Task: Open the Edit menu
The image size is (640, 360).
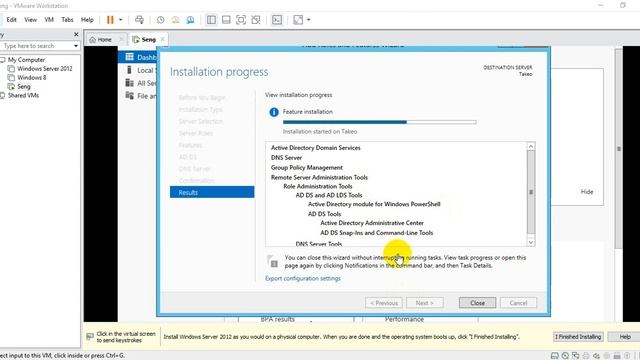Action: [11, 20]
